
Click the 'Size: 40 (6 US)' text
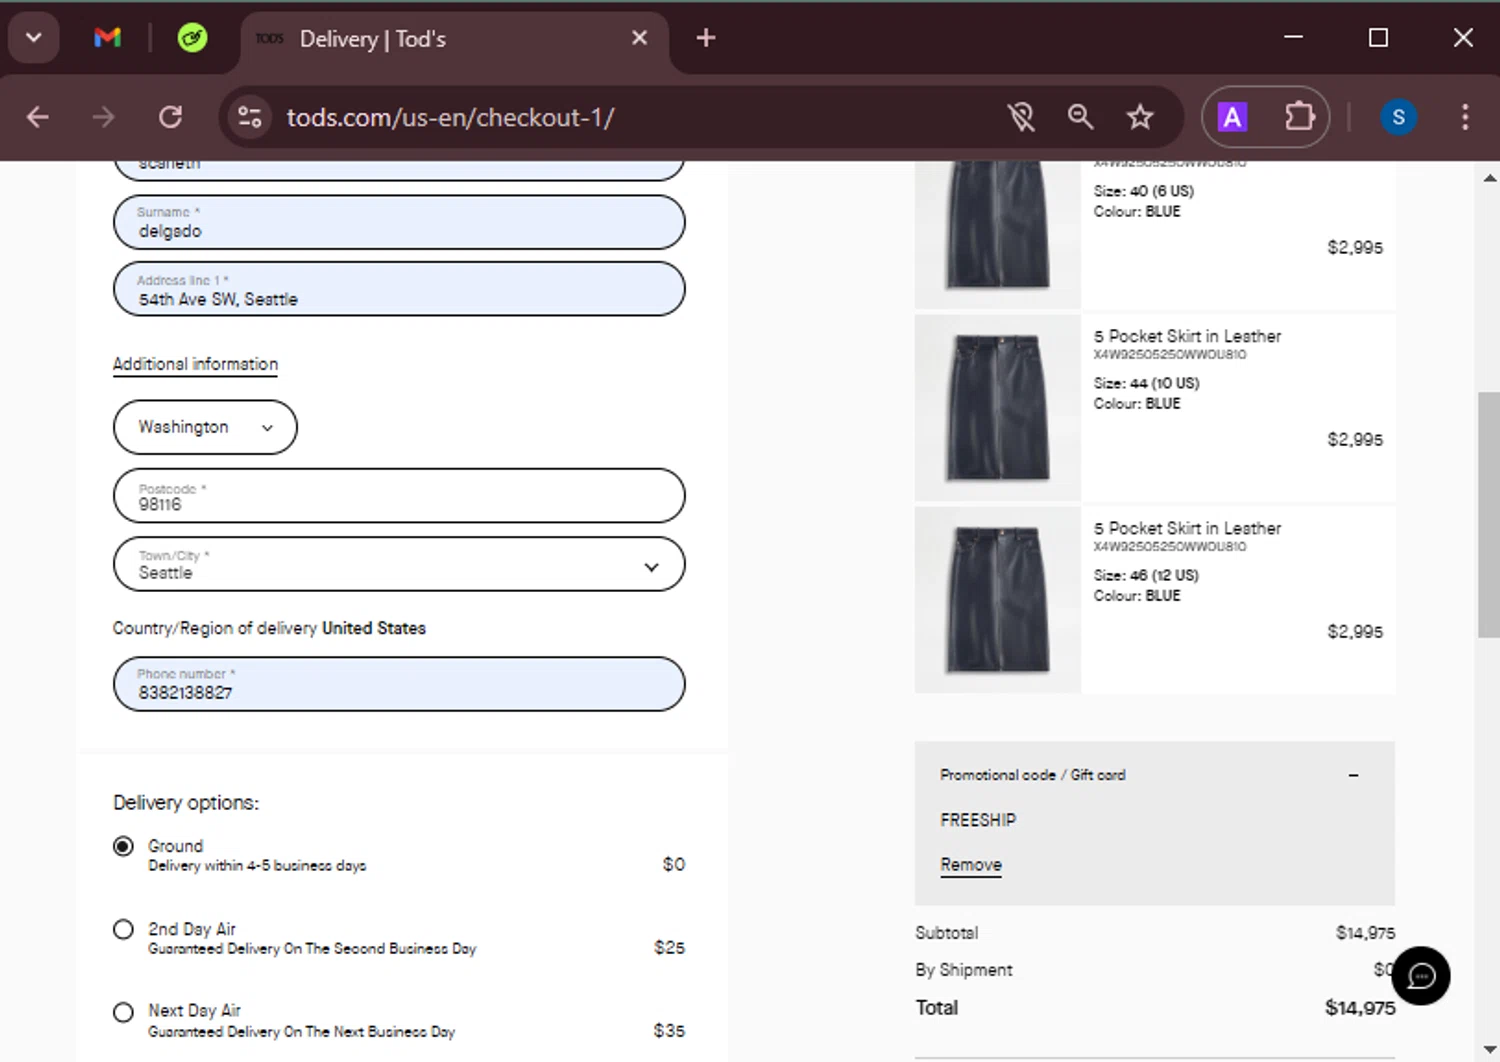[x=1143, y=191]
